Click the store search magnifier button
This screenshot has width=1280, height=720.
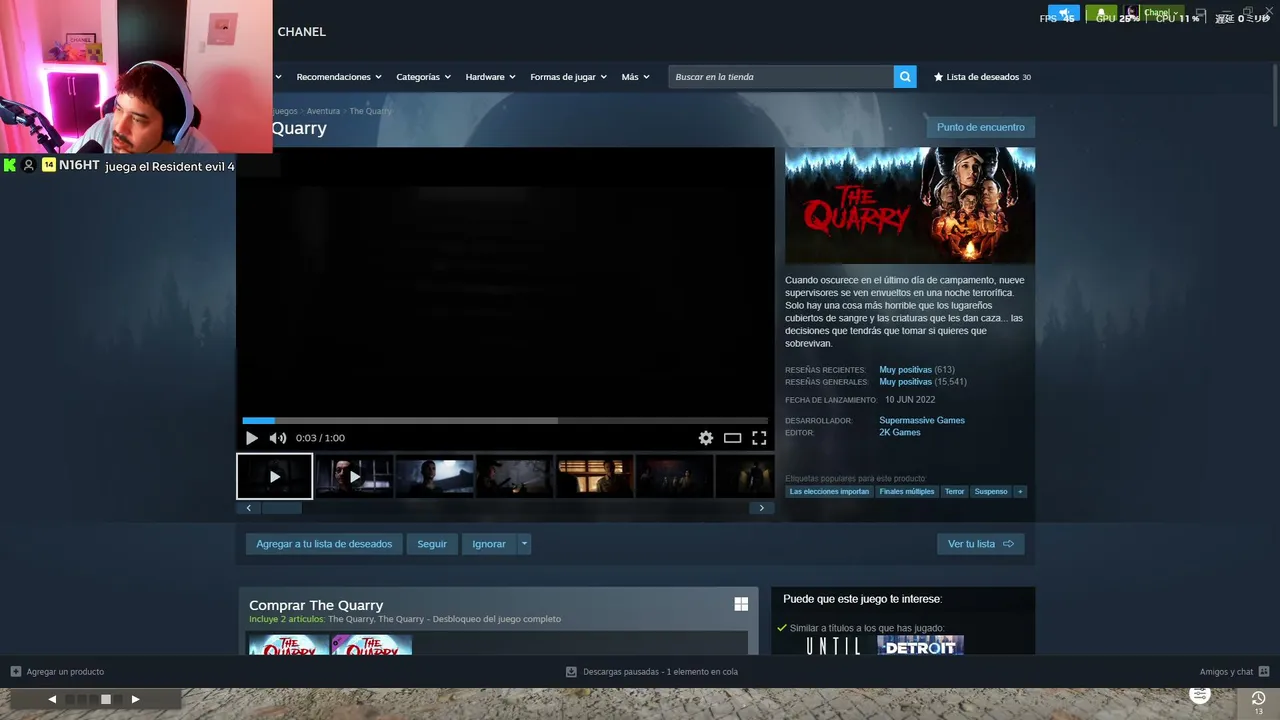905,77
